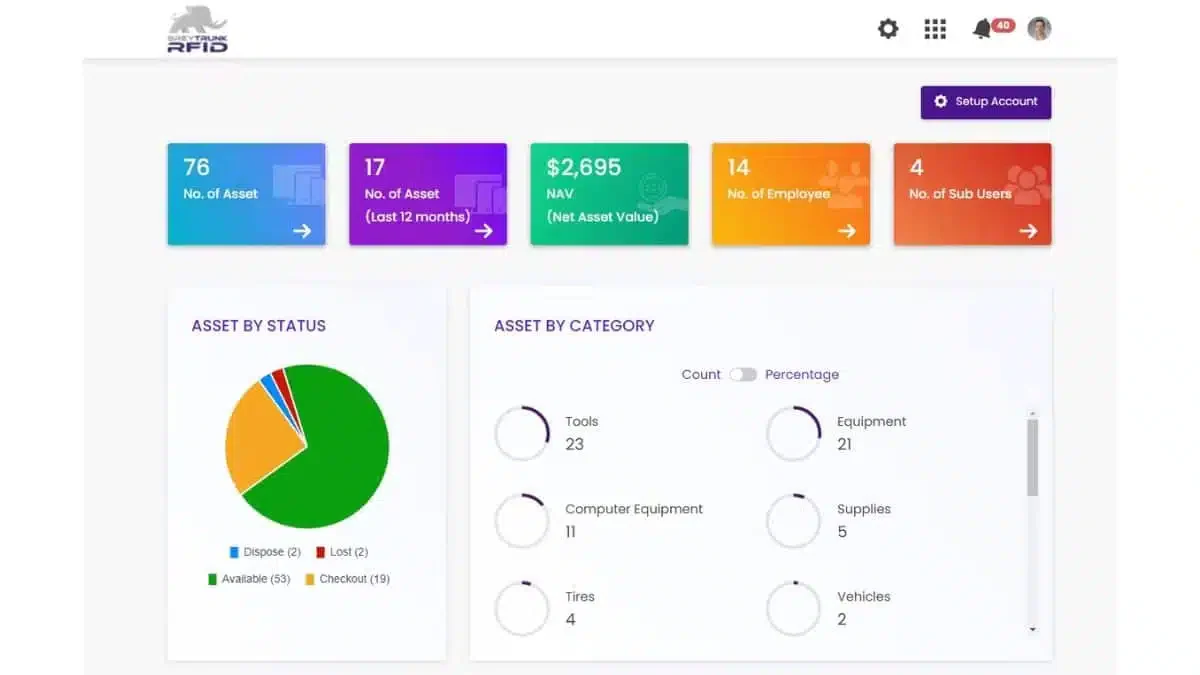This screenshot has width=1200, height=675.
Task: Open the apps grid menu
Action: pos(935,29)
